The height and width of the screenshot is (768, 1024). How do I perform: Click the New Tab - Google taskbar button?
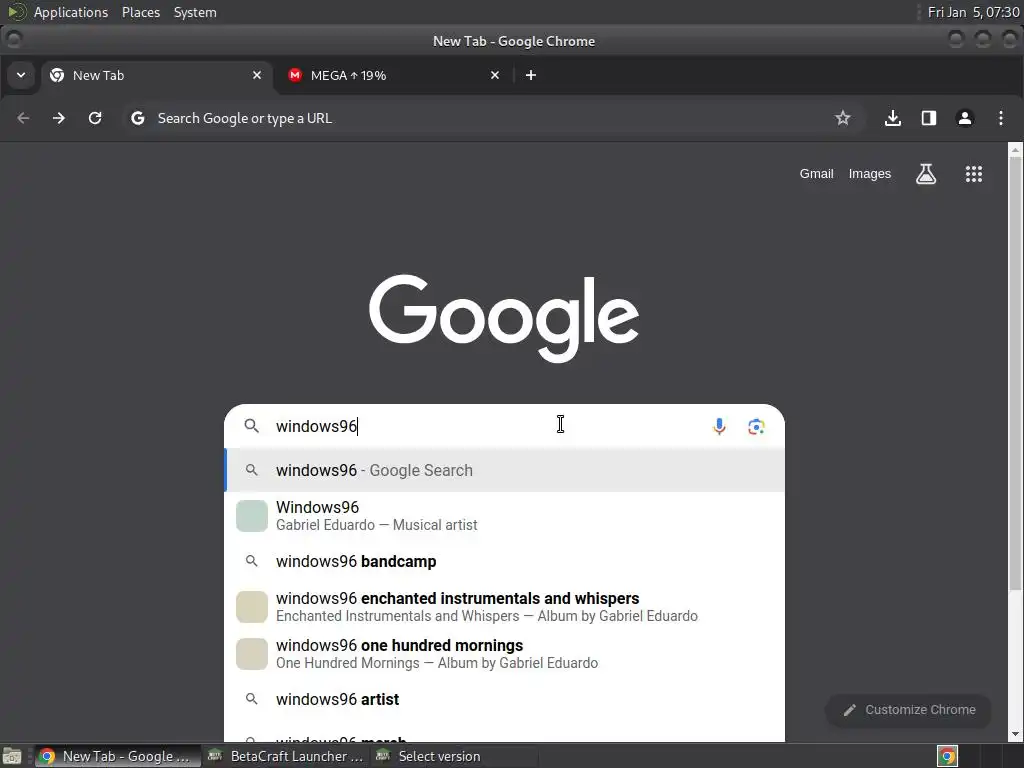click(x=116, y=756)
